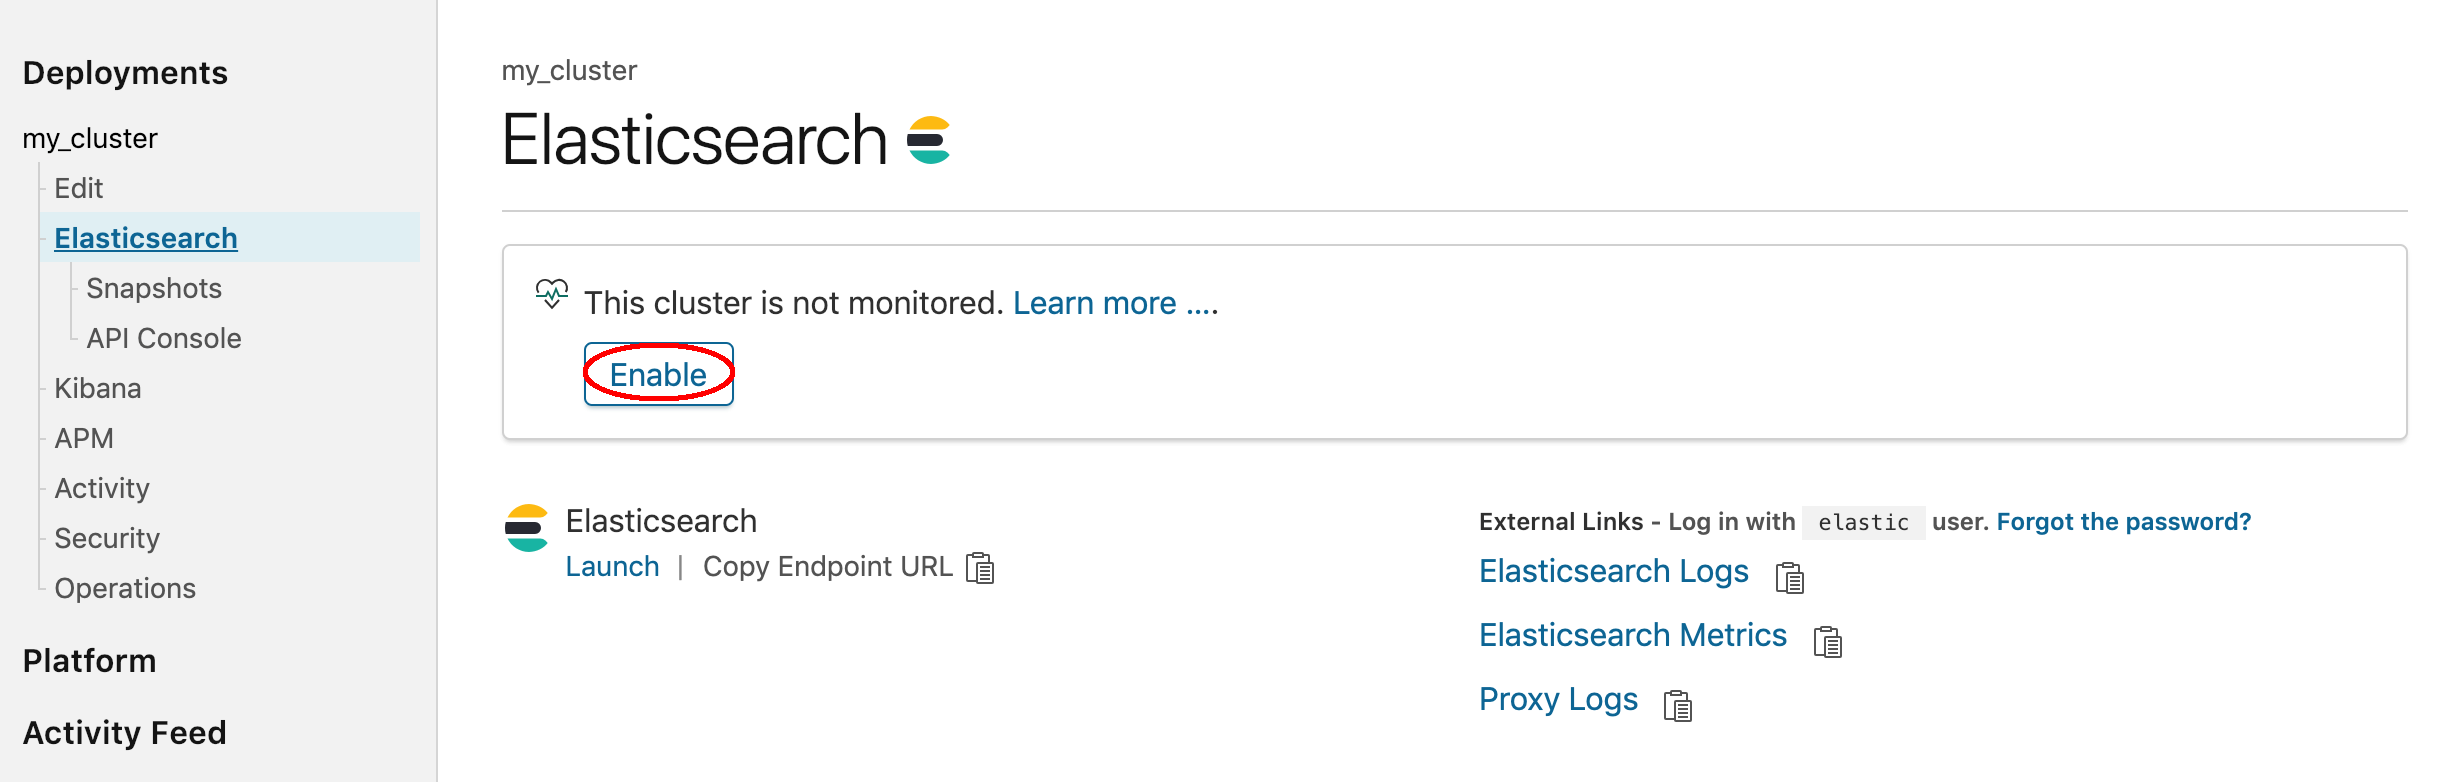Click clipboard icon beside Proxy Logs
The image size is (2462, 782).
1677,706
